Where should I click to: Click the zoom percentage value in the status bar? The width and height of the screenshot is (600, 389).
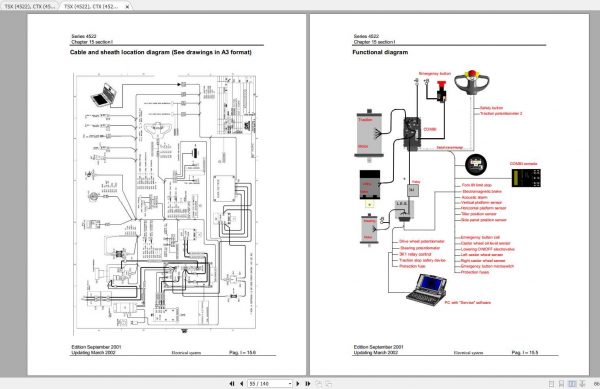click(596, 383)
